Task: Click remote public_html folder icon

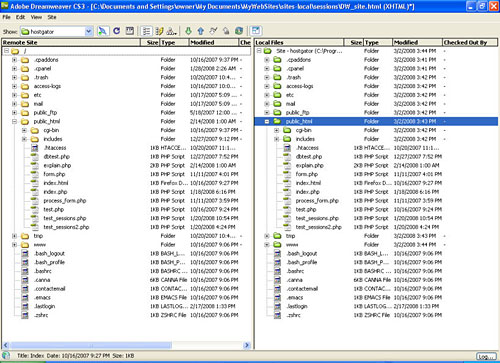Action: pyautogui.click(x=25, y=121)
